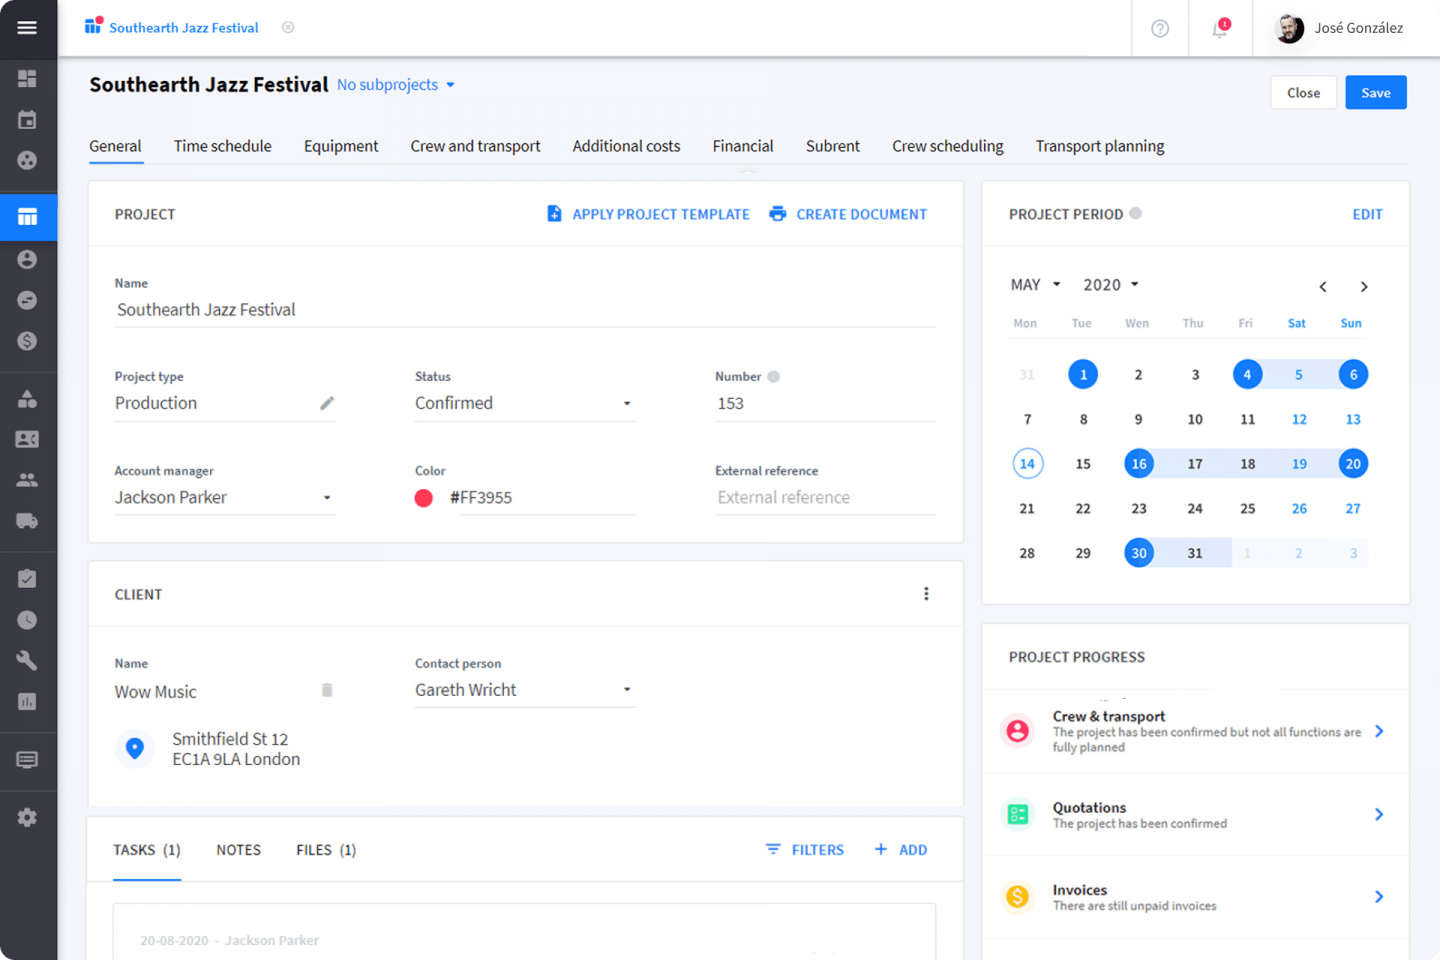
Task: Select the Projects icon in the sidebar
Action: [28, 217]
